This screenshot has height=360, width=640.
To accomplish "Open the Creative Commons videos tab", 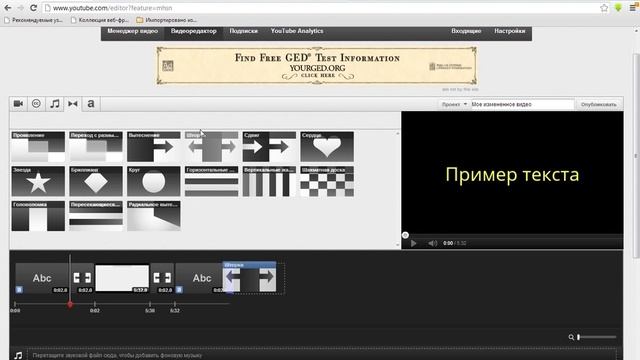I will [x=36, y=104].
